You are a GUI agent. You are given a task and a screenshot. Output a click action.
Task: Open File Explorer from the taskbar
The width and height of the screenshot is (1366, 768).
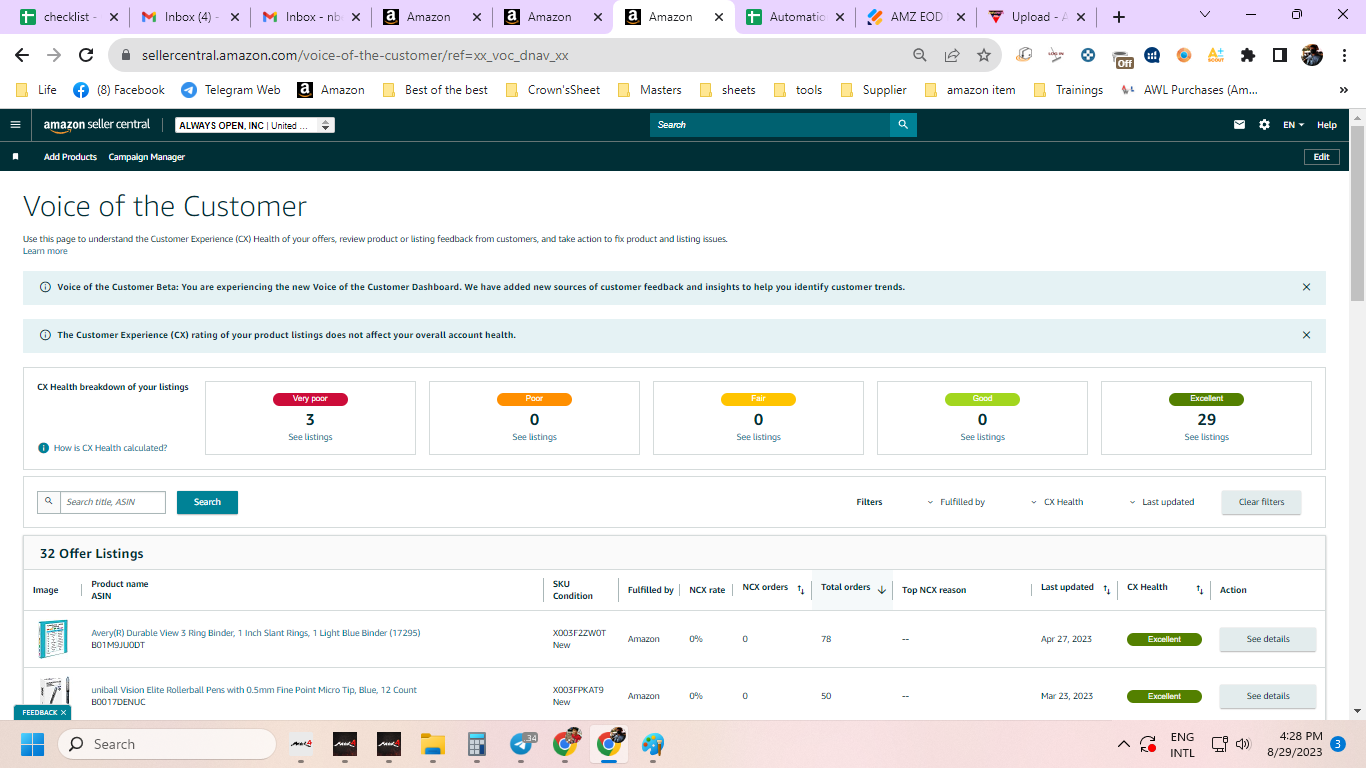(433, 744)
